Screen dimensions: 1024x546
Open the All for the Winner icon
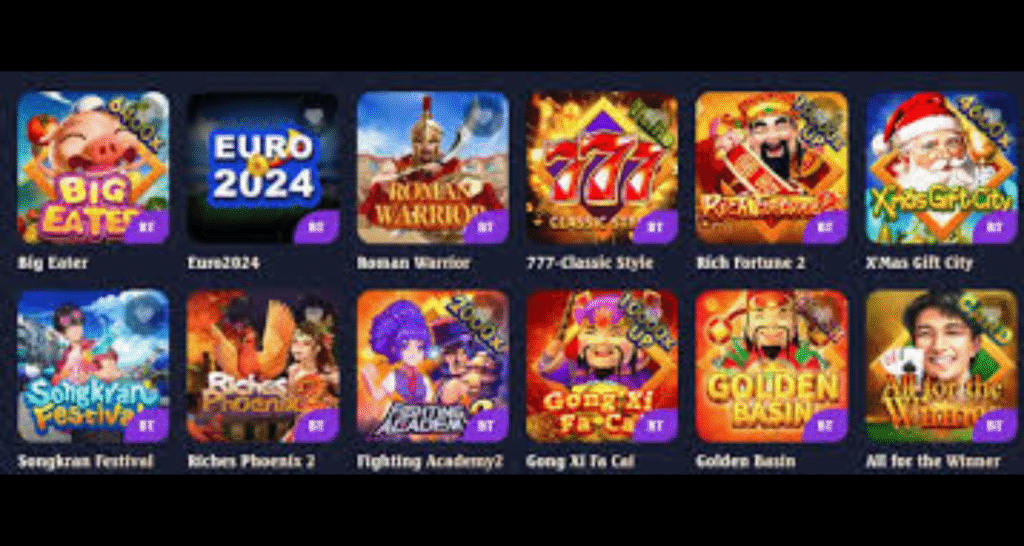click(942, 366)
